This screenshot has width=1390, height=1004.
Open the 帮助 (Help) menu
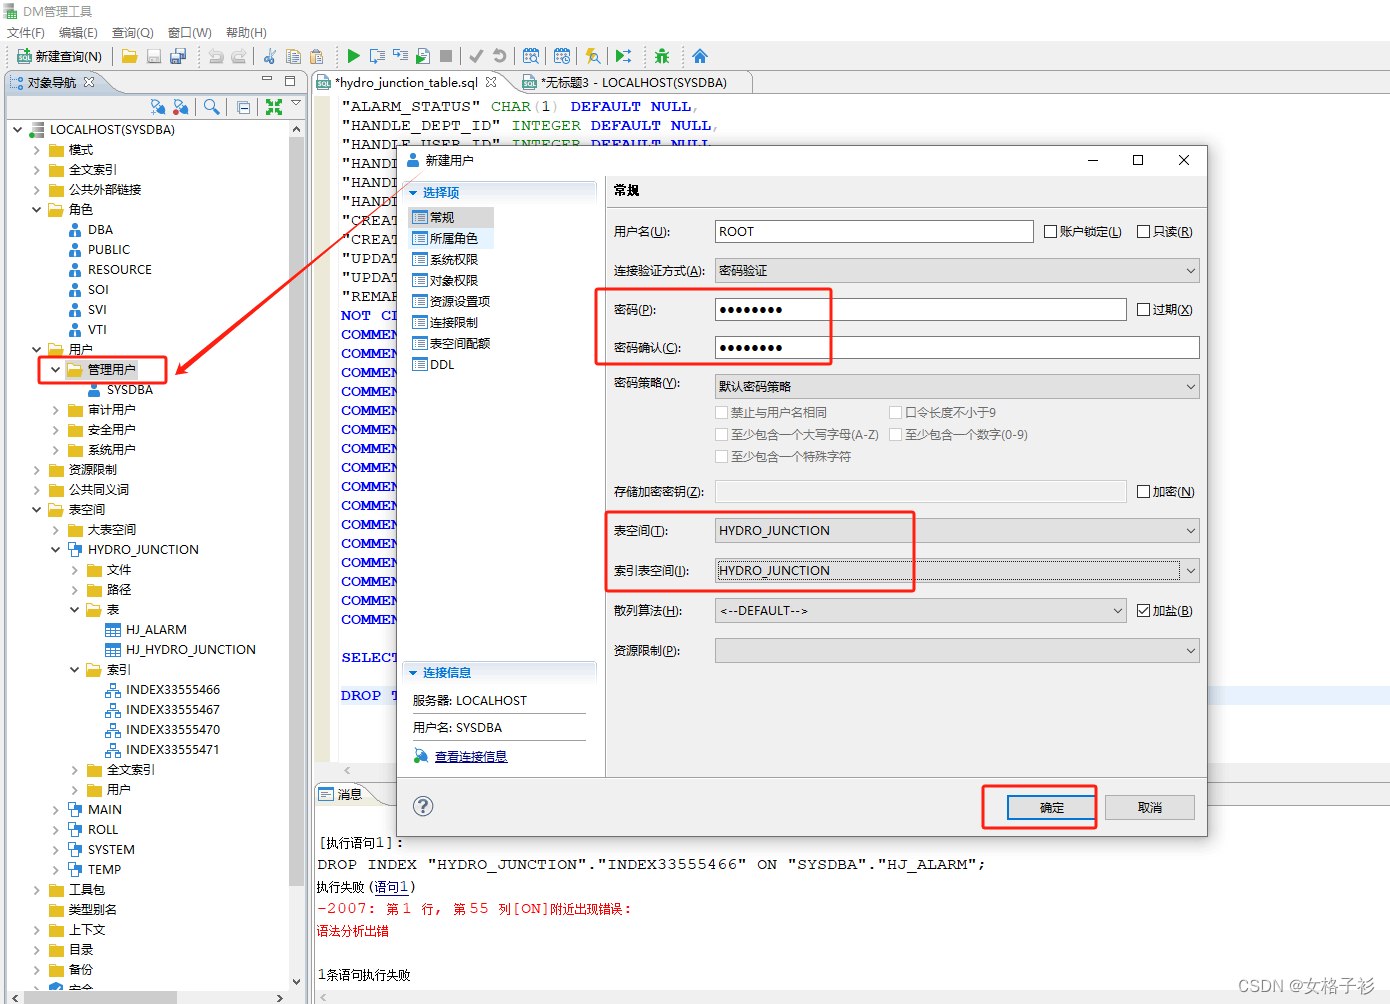[x=246, y=32]
